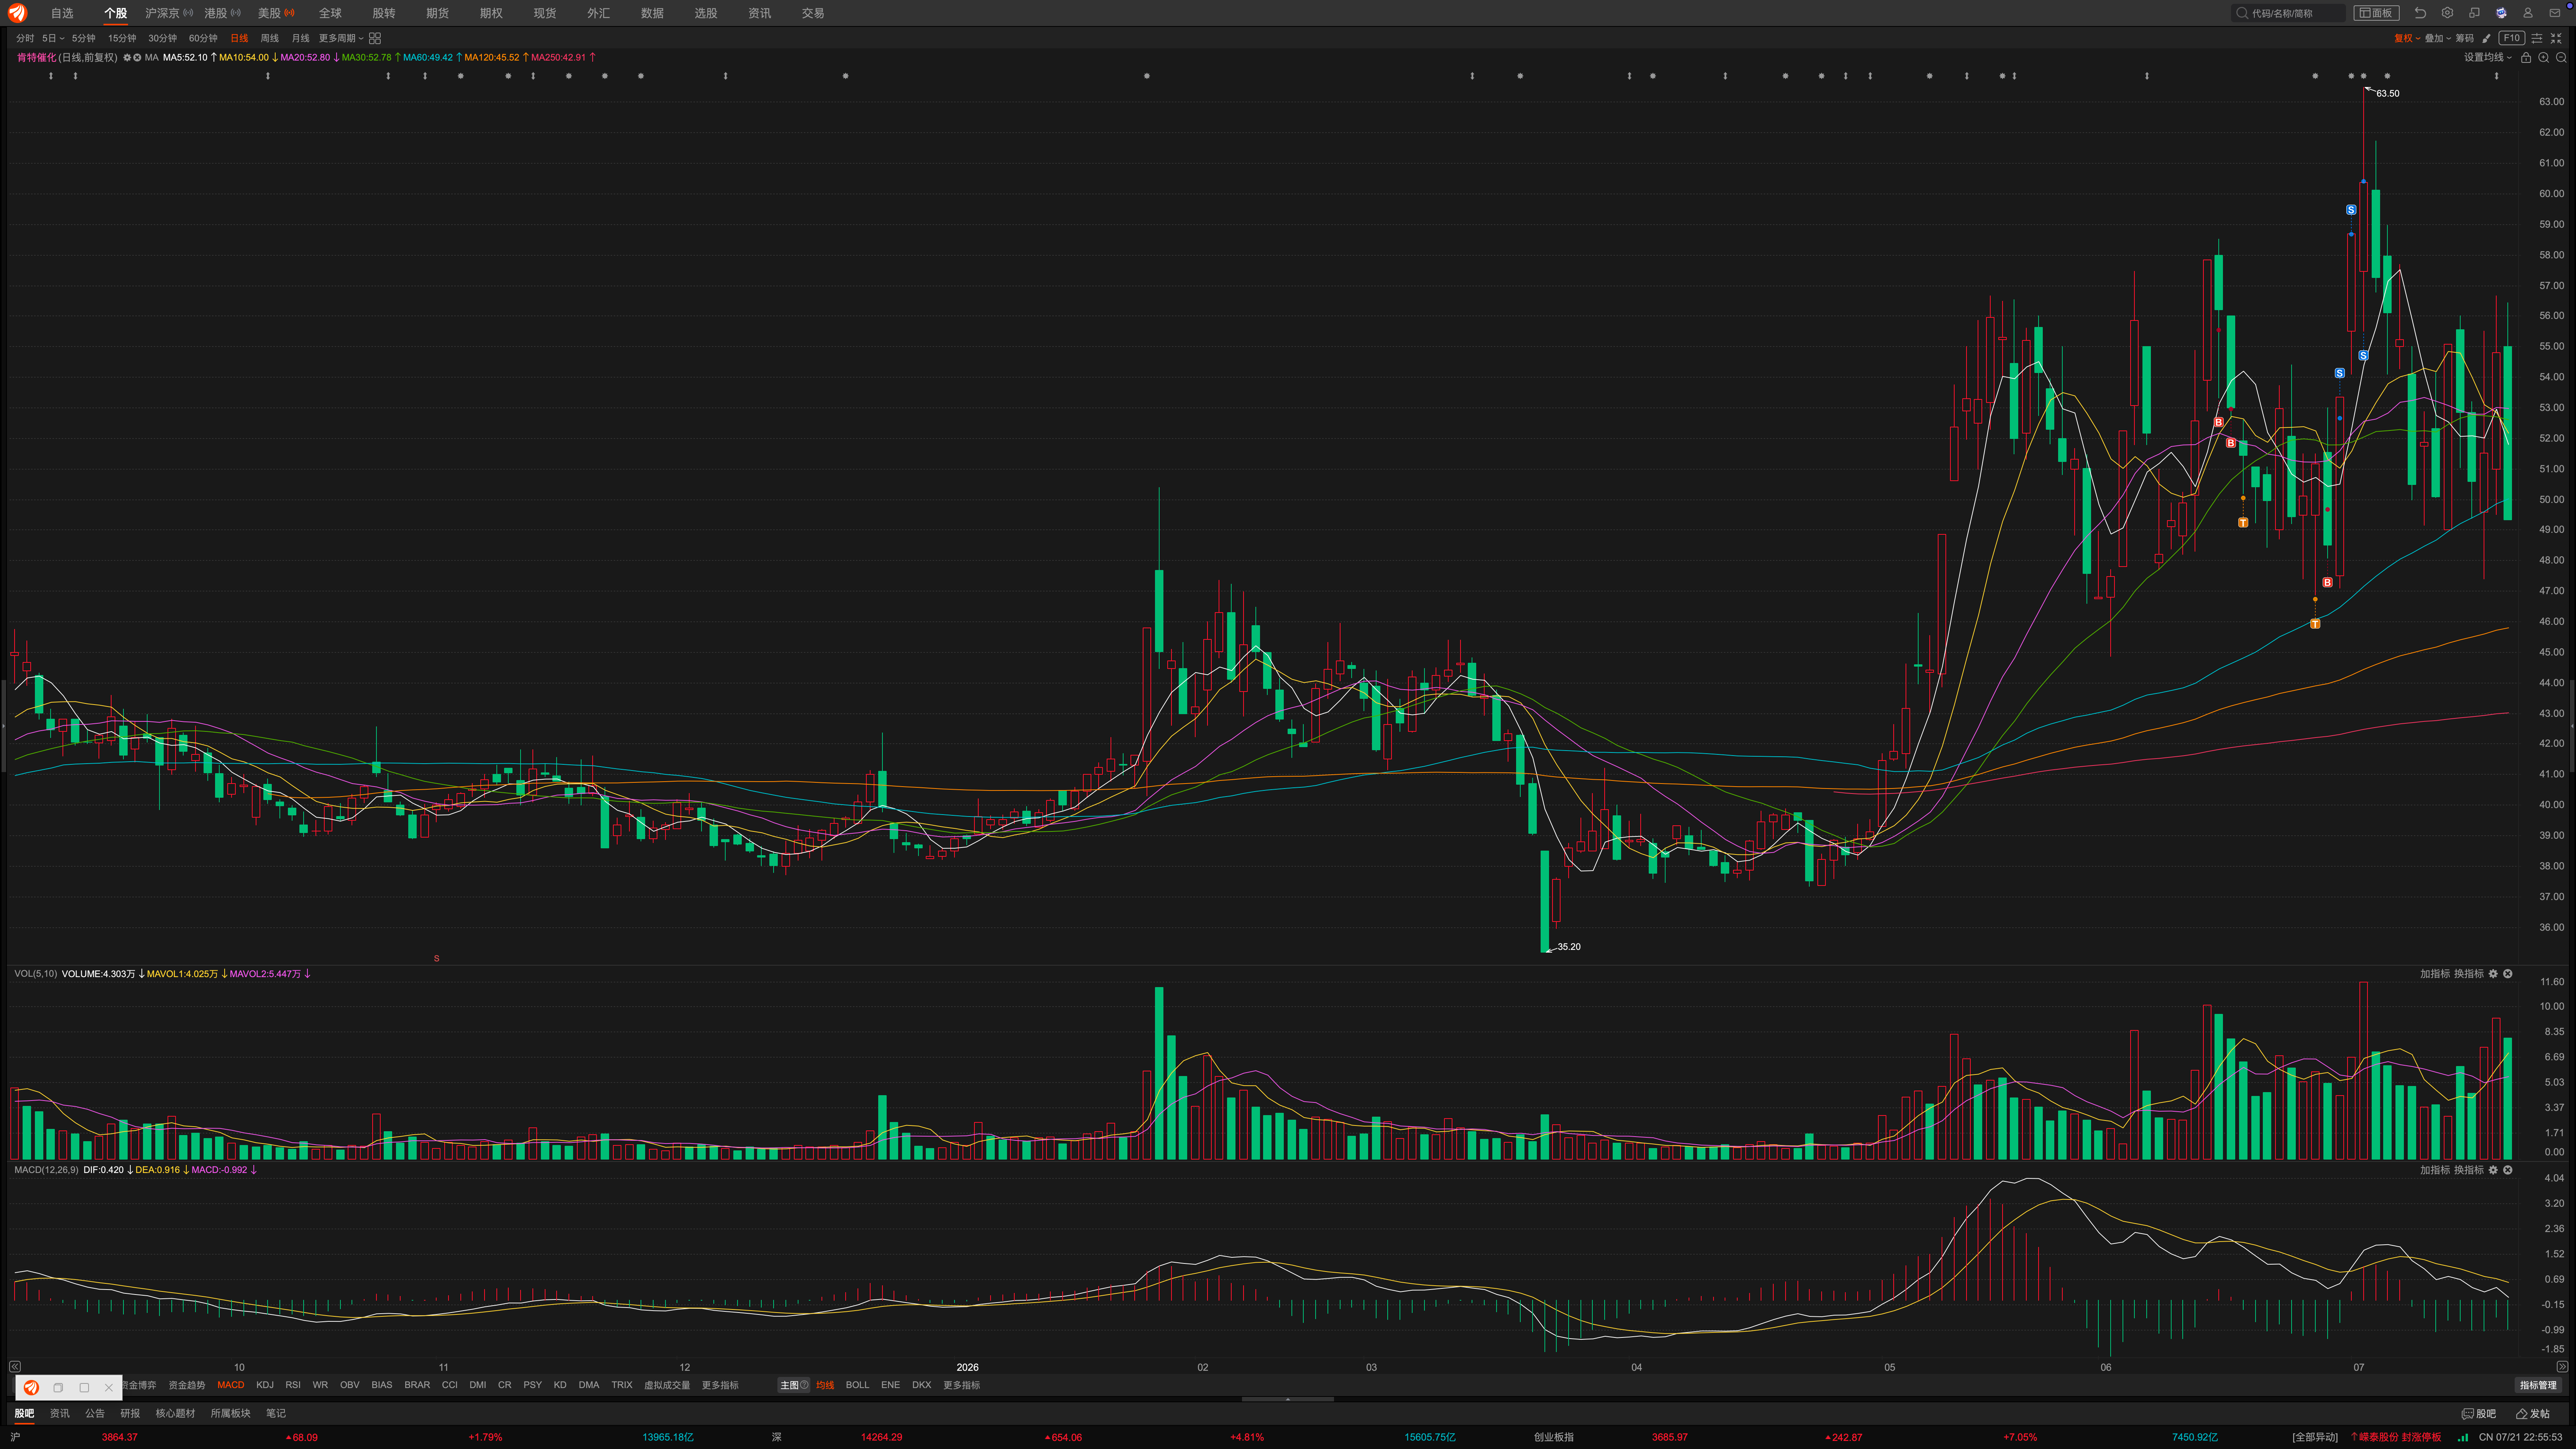Switch chart to 周线 weekly period
Image resolution: width=2576 pixels, height=1449 pixels.
click(270, 38)
